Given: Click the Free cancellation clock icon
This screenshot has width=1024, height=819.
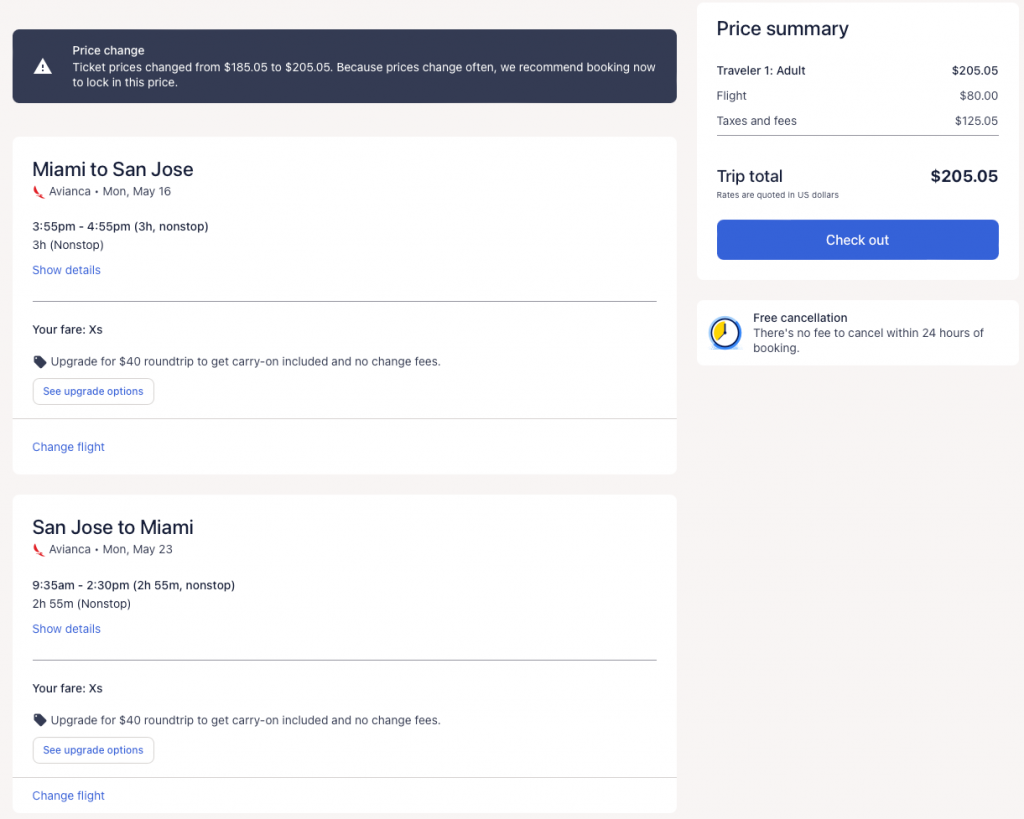Looking at the screenshot, I should coord(725,333).
